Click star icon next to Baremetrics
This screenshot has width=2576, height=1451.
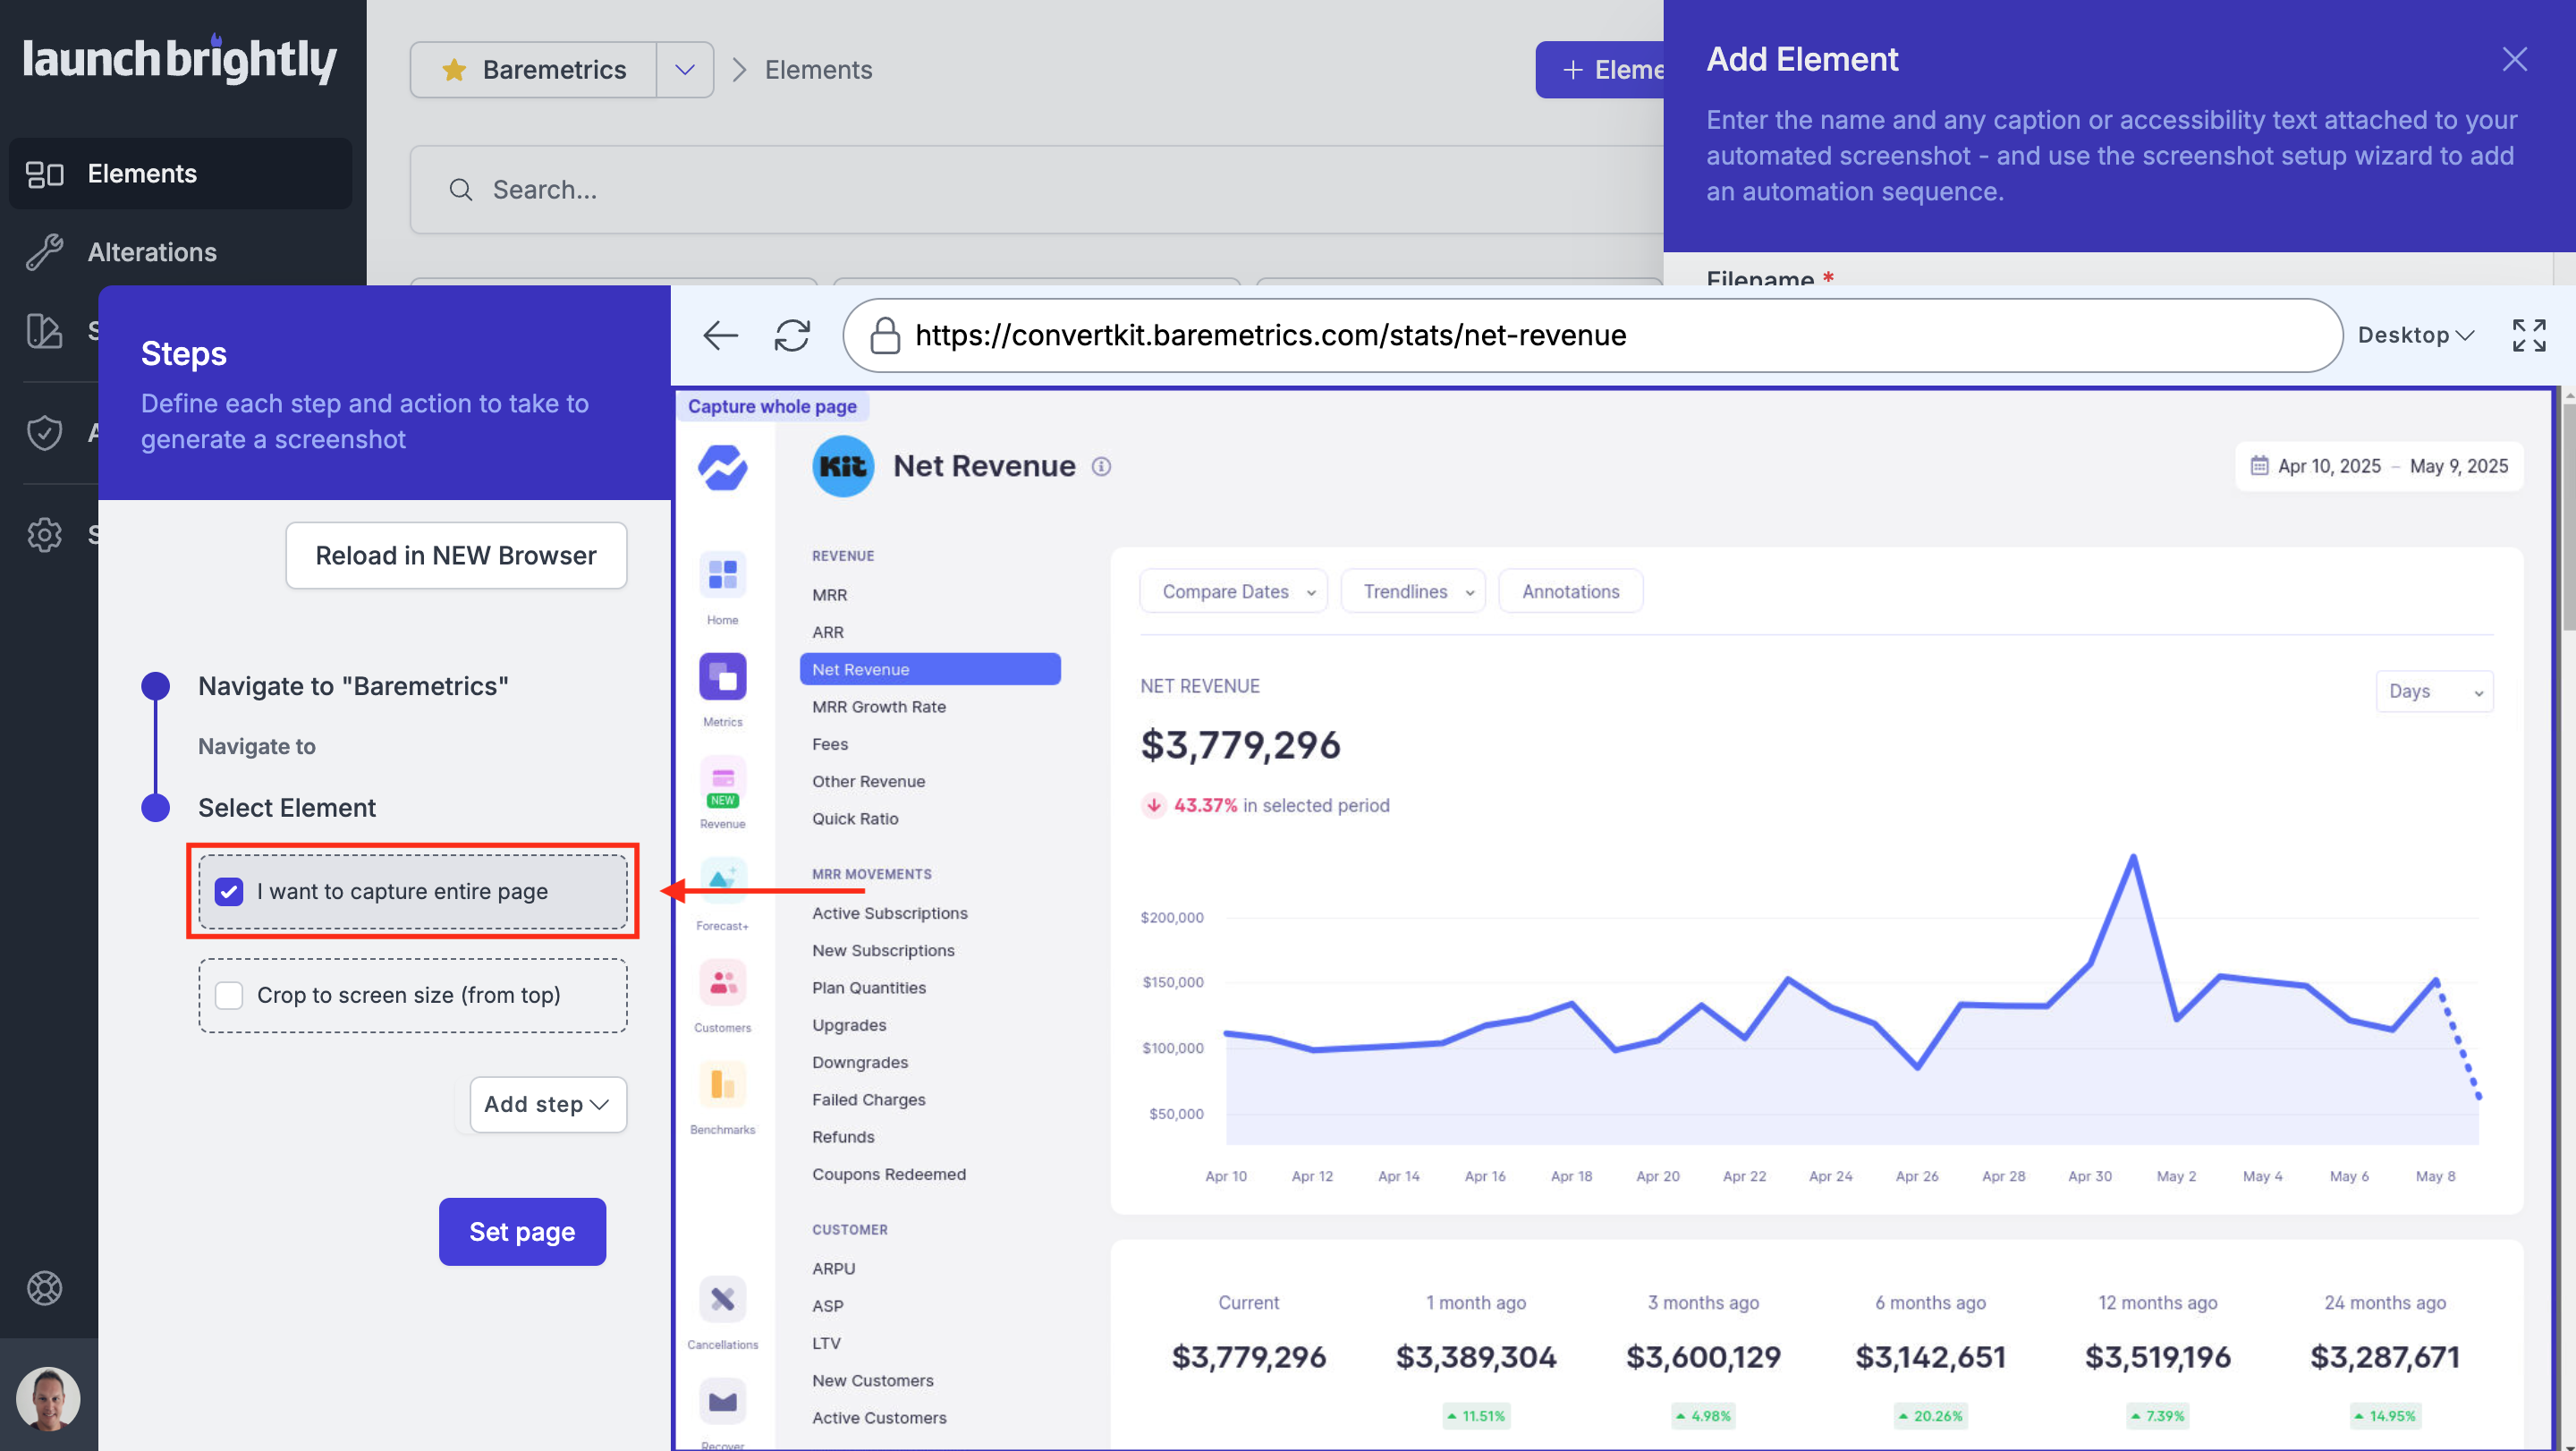tap(454, 69)
